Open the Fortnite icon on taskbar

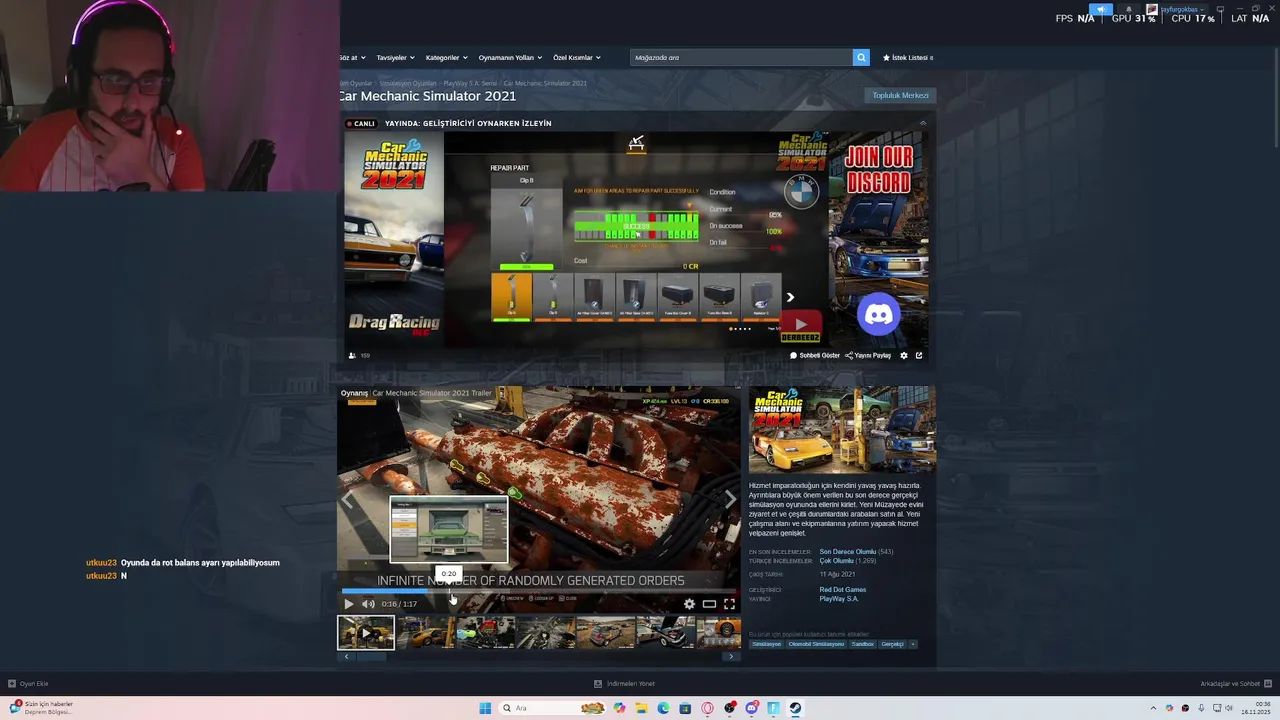(773, 708)
